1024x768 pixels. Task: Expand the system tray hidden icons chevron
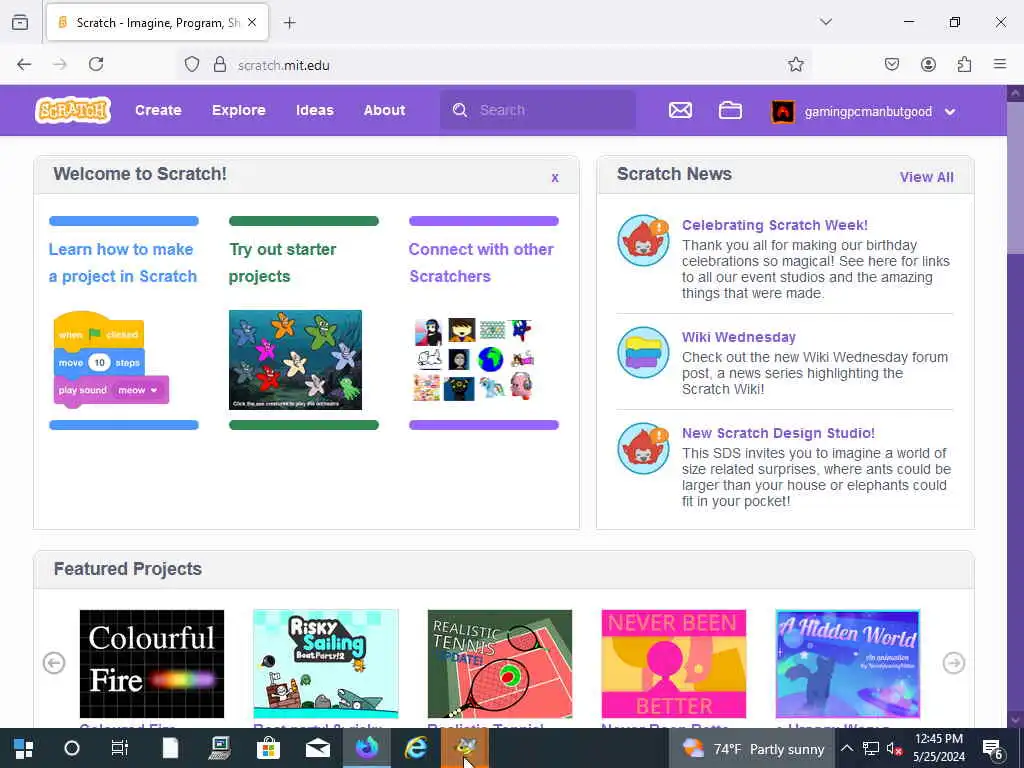(846, 748)
